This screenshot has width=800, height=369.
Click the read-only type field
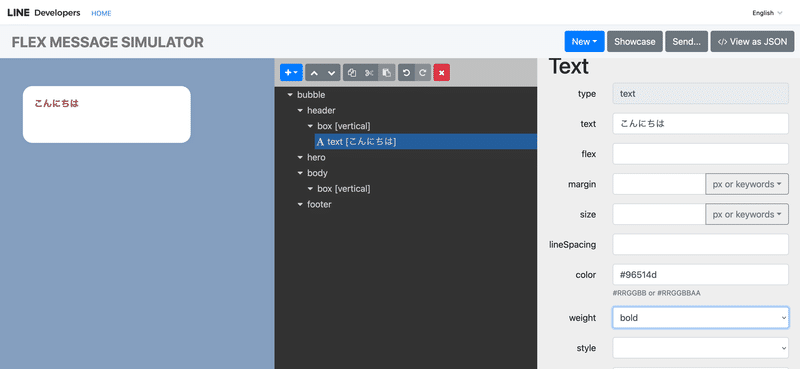pyautogui.click(x=701, y=94)
